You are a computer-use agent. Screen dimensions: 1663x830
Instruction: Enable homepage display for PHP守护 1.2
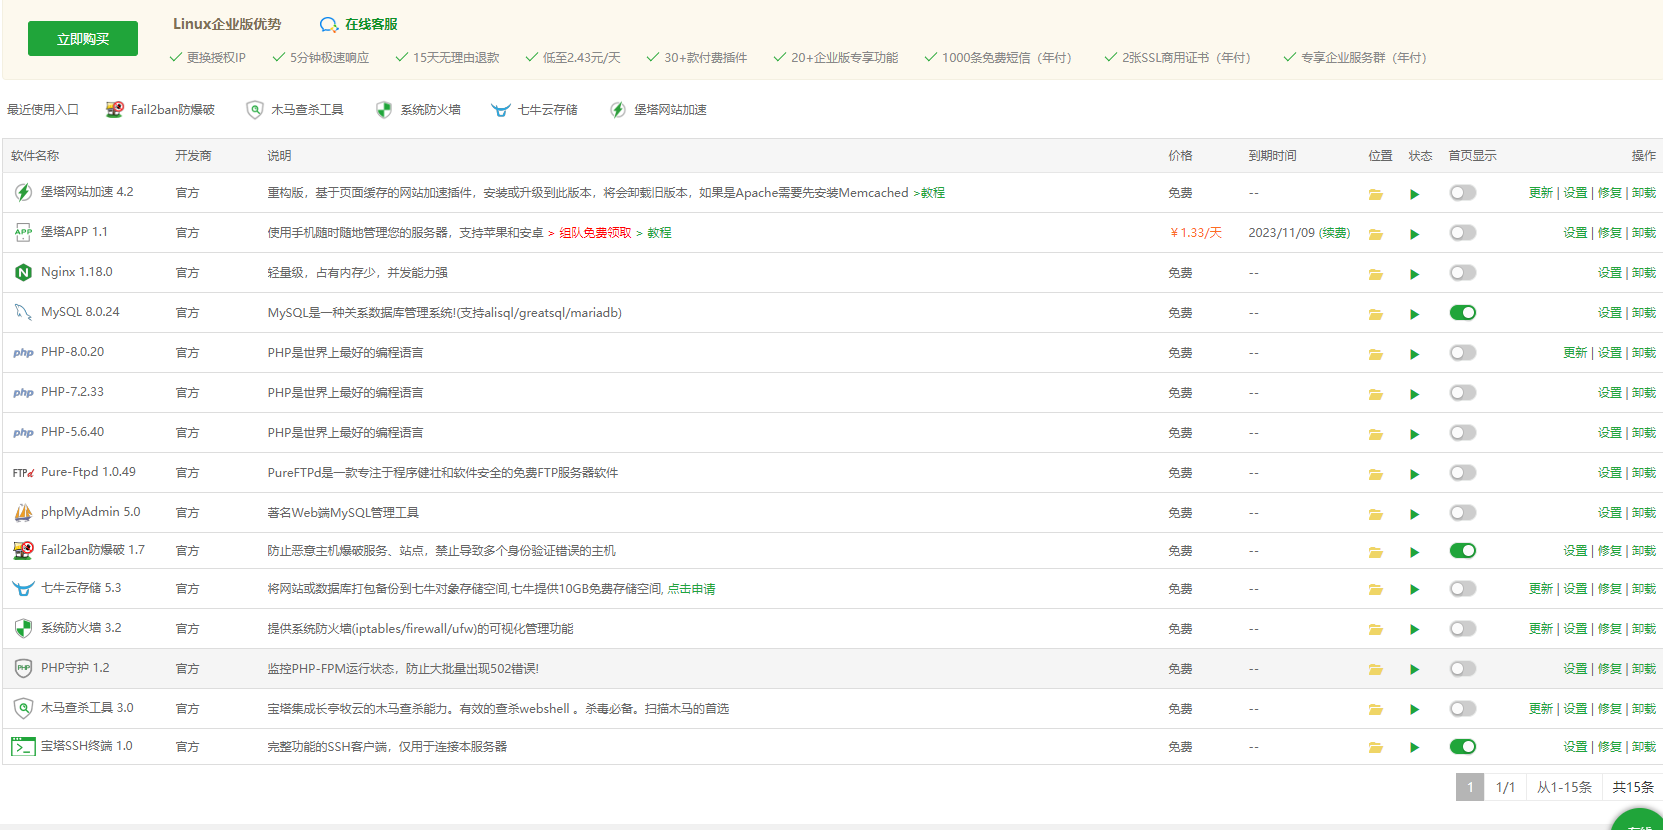click(x=1463, y=669)
